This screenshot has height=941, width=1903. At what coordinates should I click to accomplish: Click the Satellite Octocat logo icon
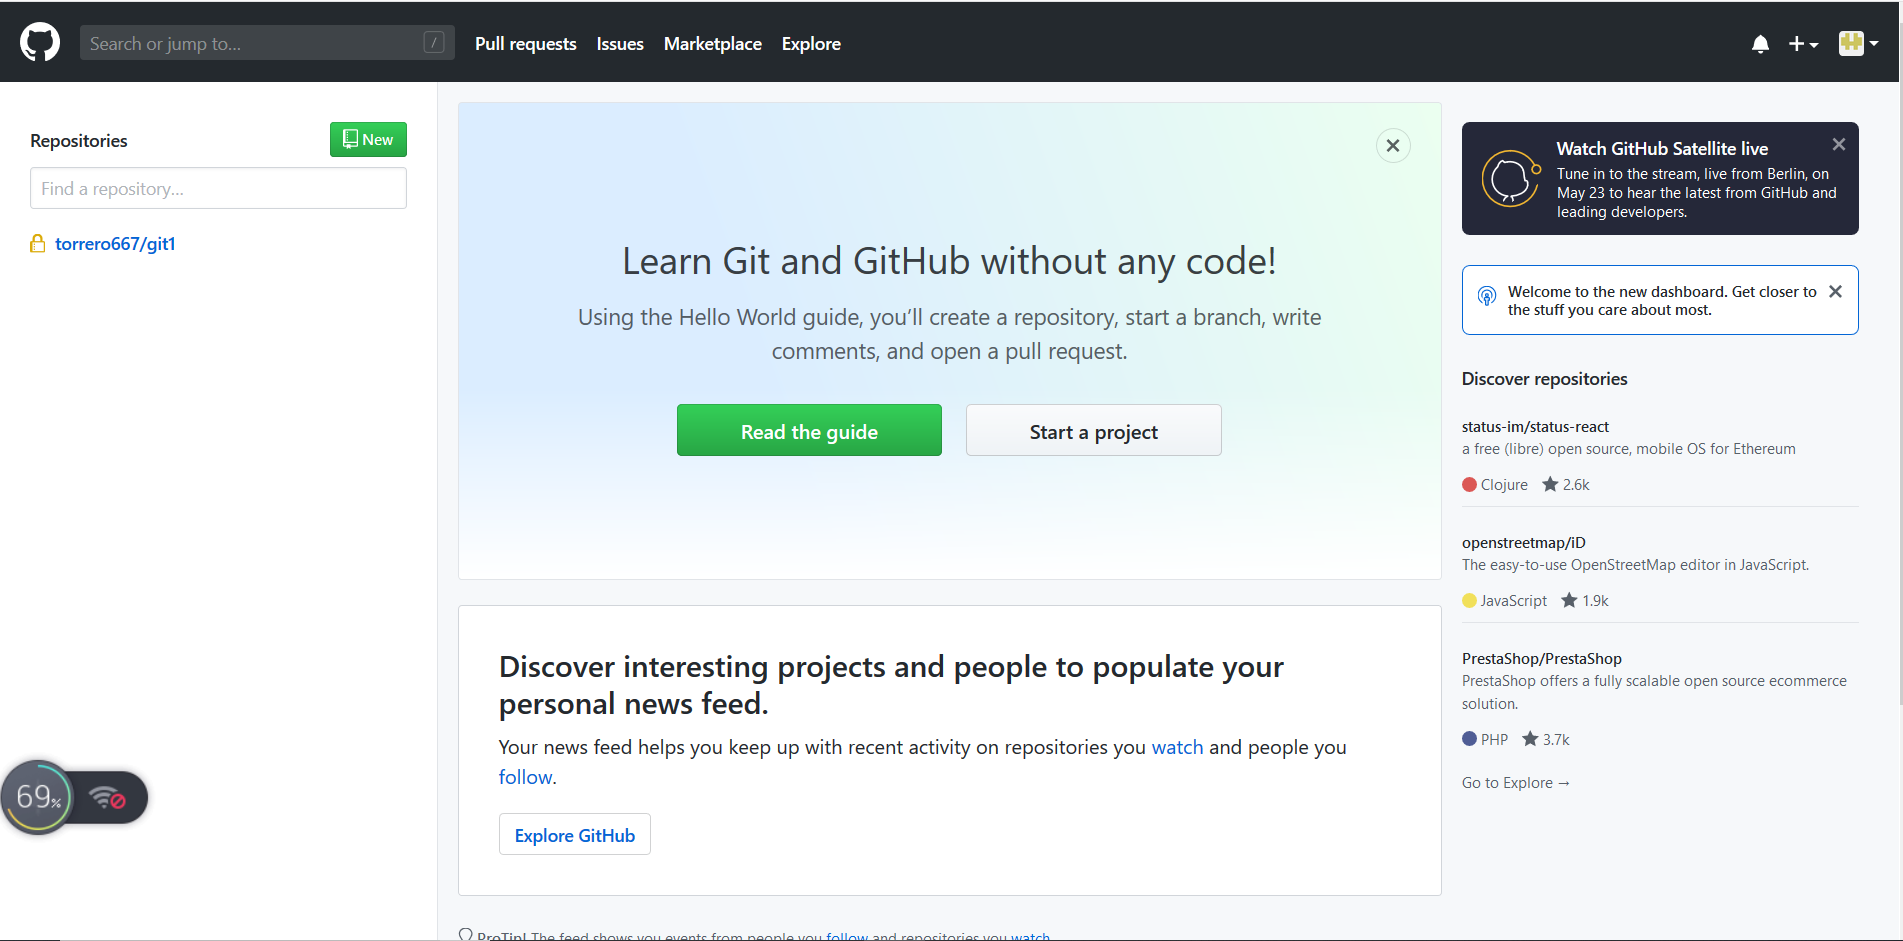point(1510,179)
